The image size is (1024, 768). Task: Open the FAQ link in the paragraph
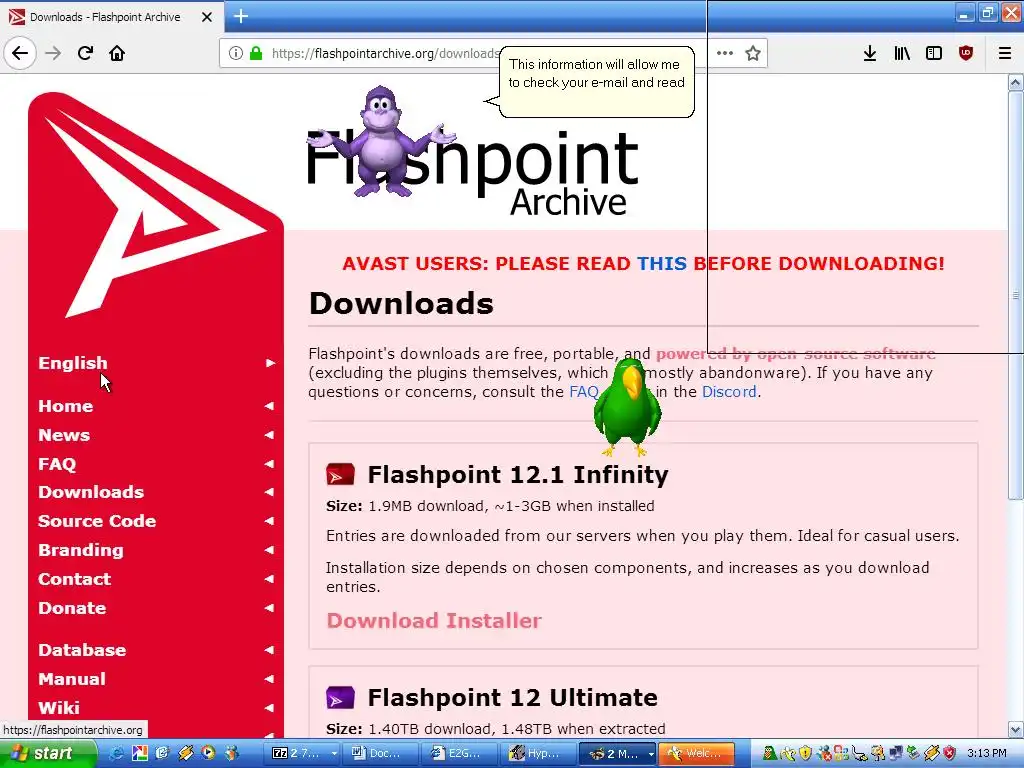584,392
